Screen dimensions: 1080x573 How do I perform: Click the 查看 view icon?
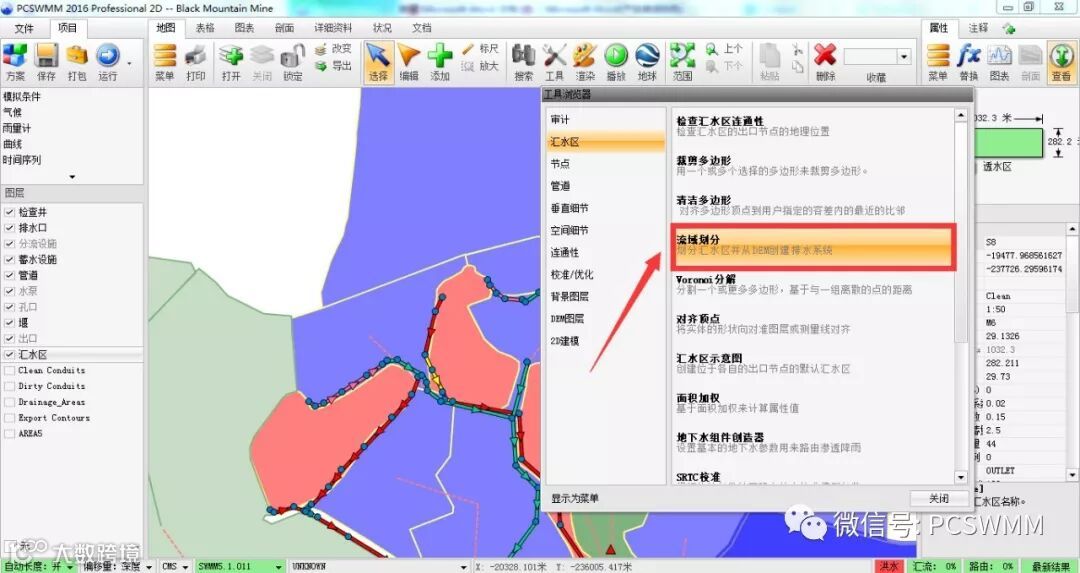[1061, 62]
